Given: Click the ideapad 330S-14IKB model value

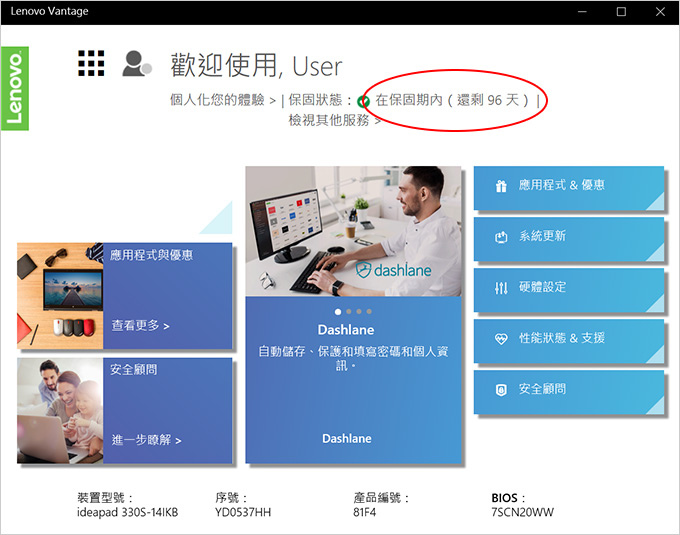Looking at the screenshot, I should [x=128, y=512].
